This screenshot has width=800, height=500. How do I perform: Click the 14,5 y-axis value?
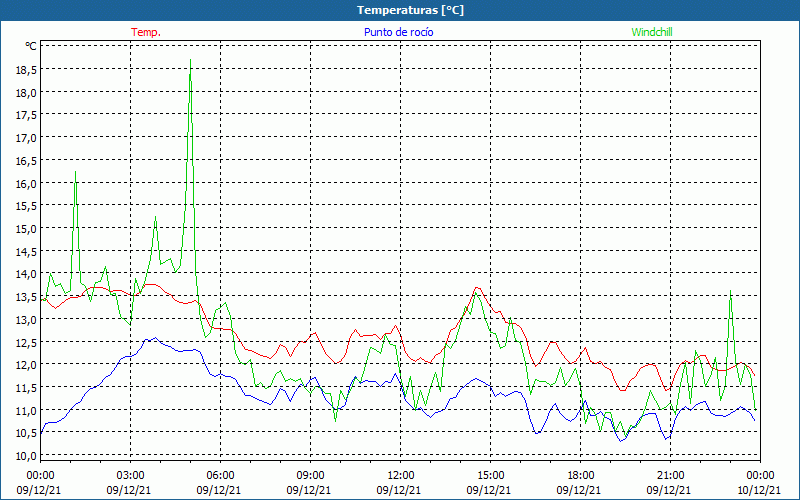[26, 252]
